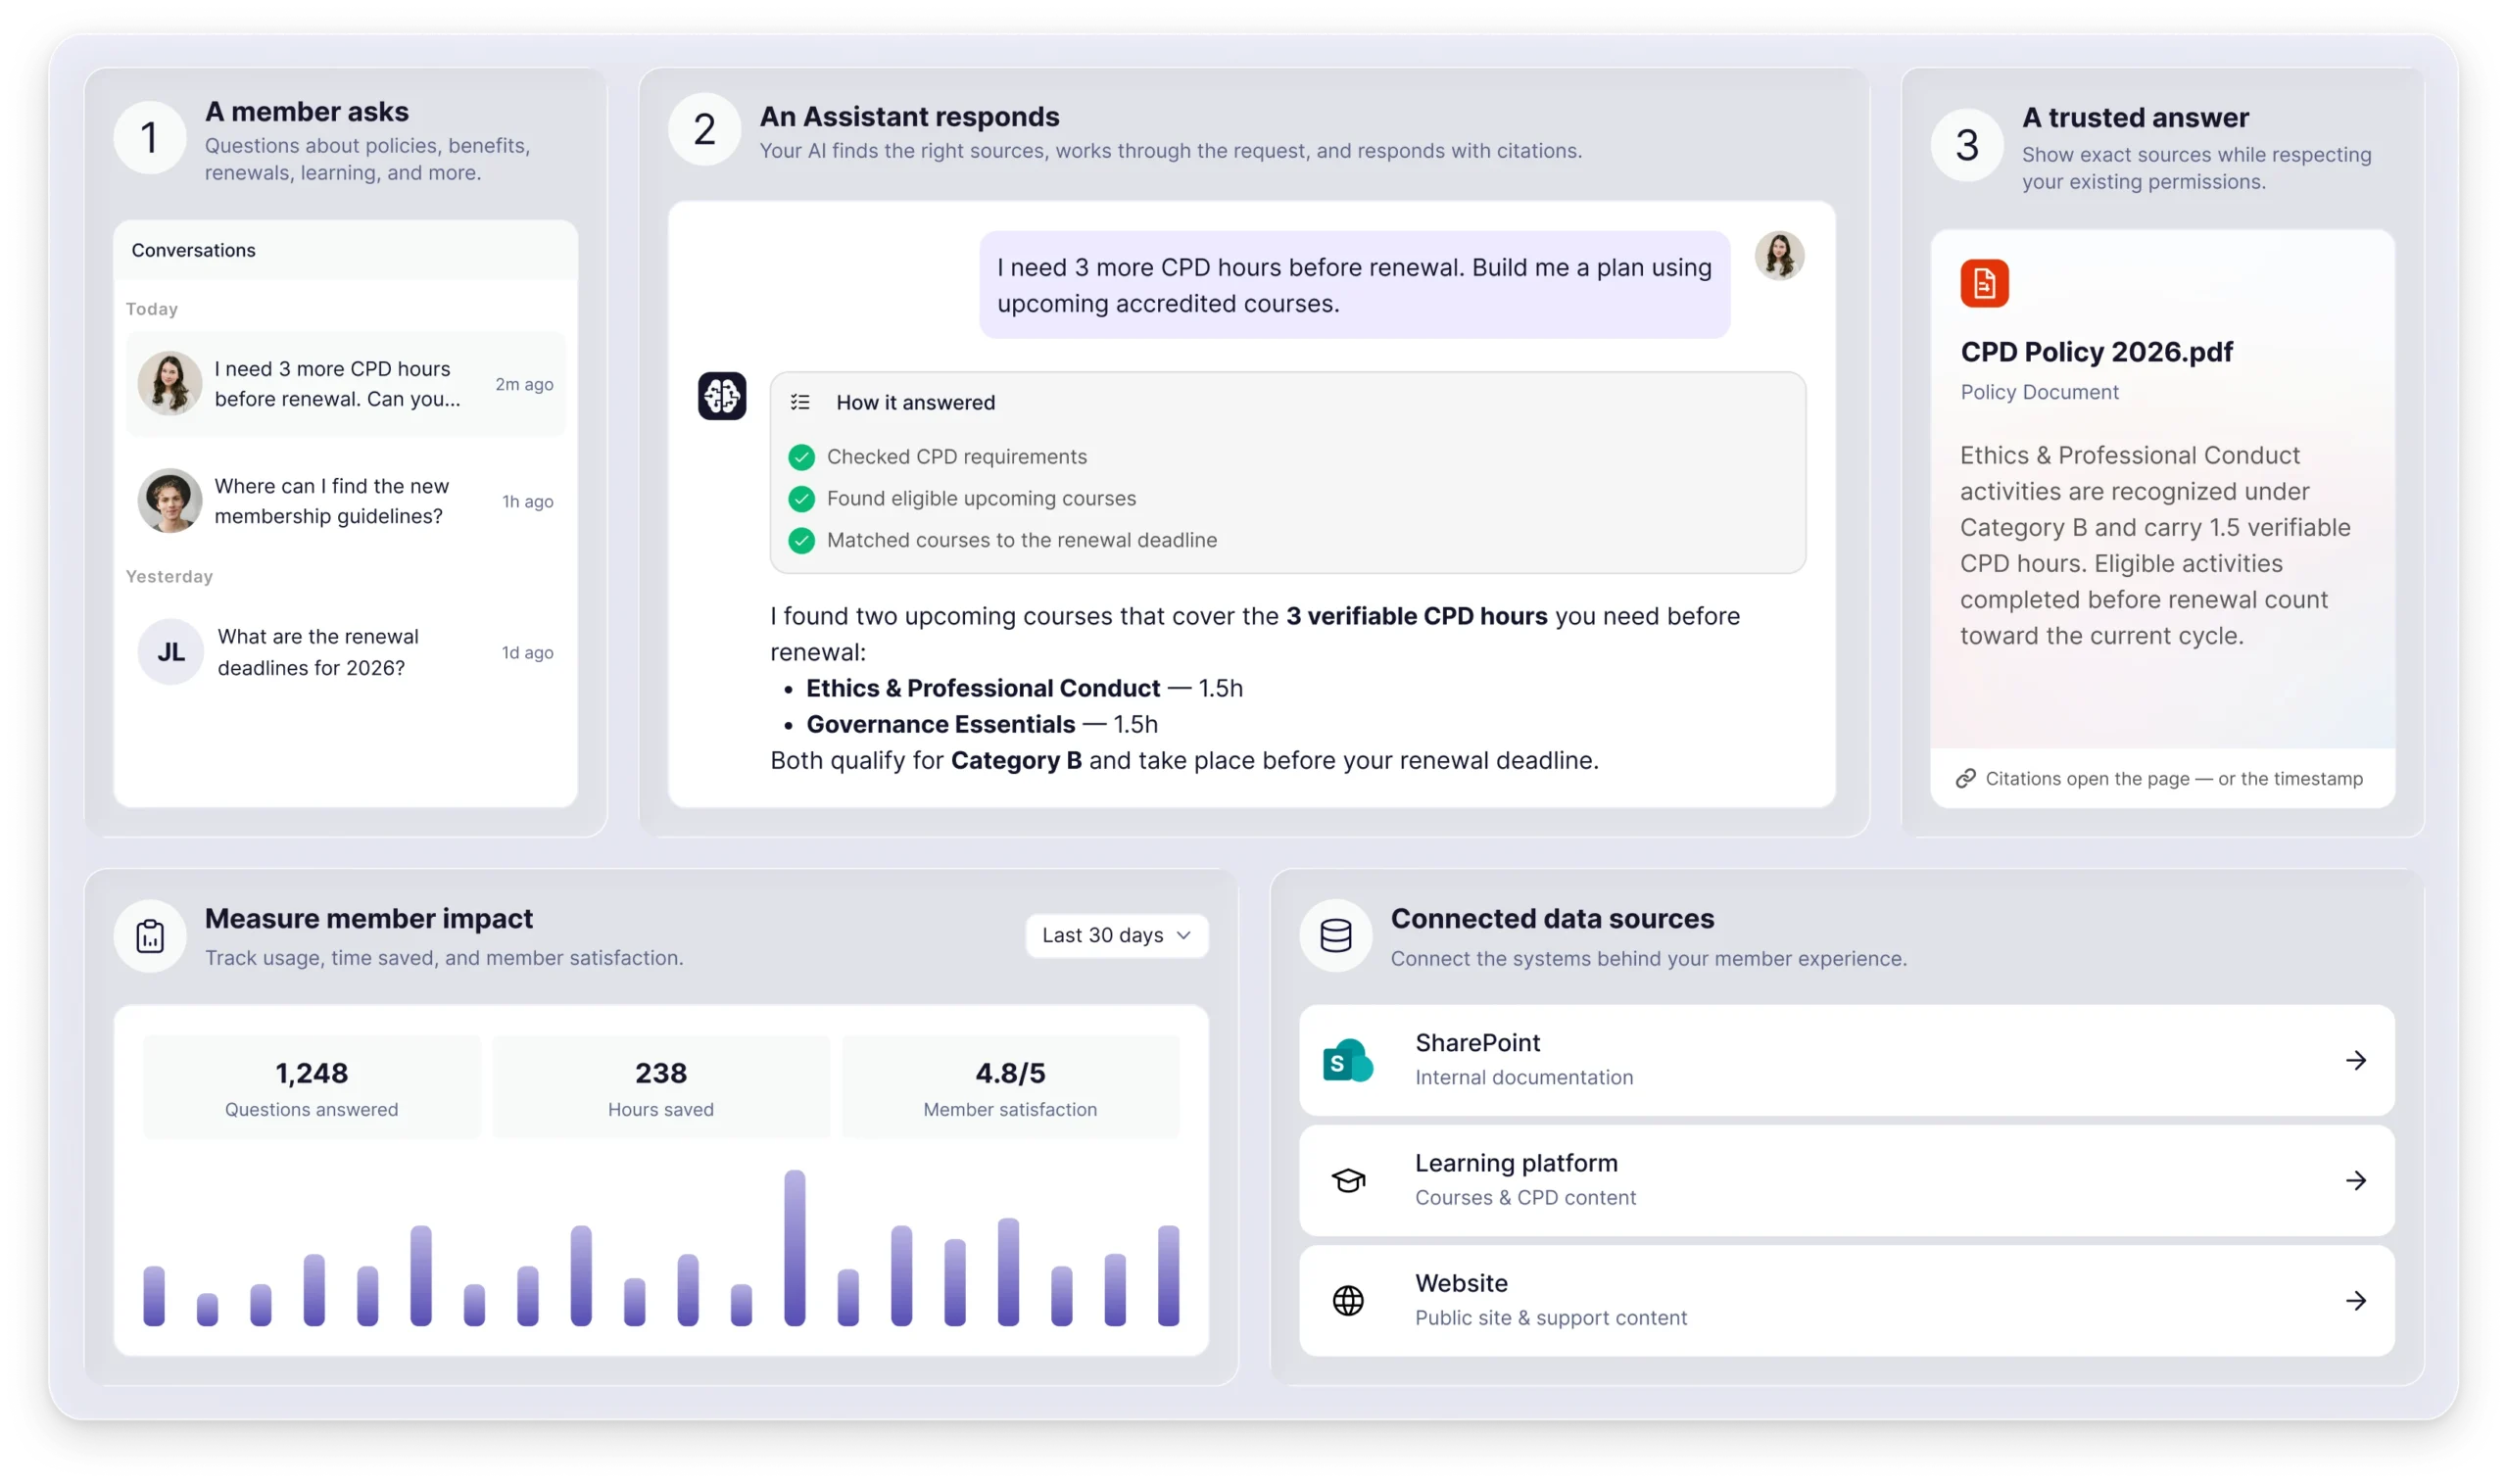The height and width of the screenshot is (1484, 2508).
Task: Click the Website globe icon
Action: [1347, 1300]
